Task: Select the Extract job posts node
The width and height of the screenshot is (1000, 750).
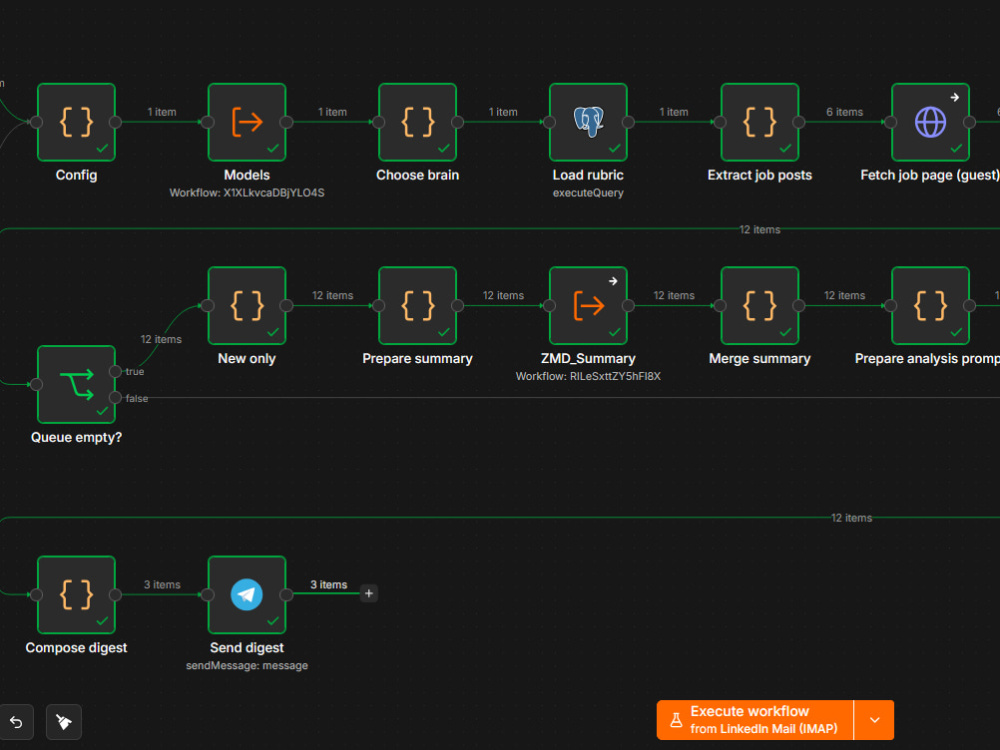Action: coord(760,122)
